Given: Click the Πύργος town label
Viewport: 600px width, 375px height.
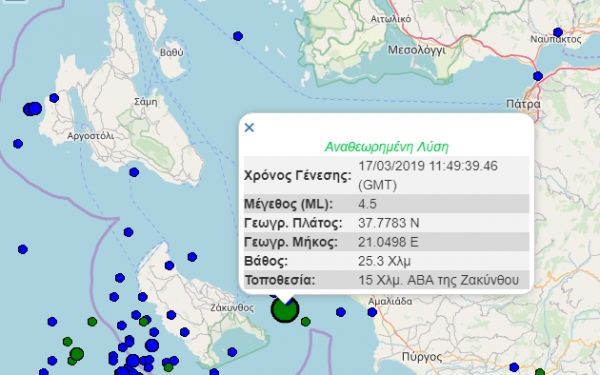Looking at the screenshot, I should pyautogui.click(x=422, y=357).
